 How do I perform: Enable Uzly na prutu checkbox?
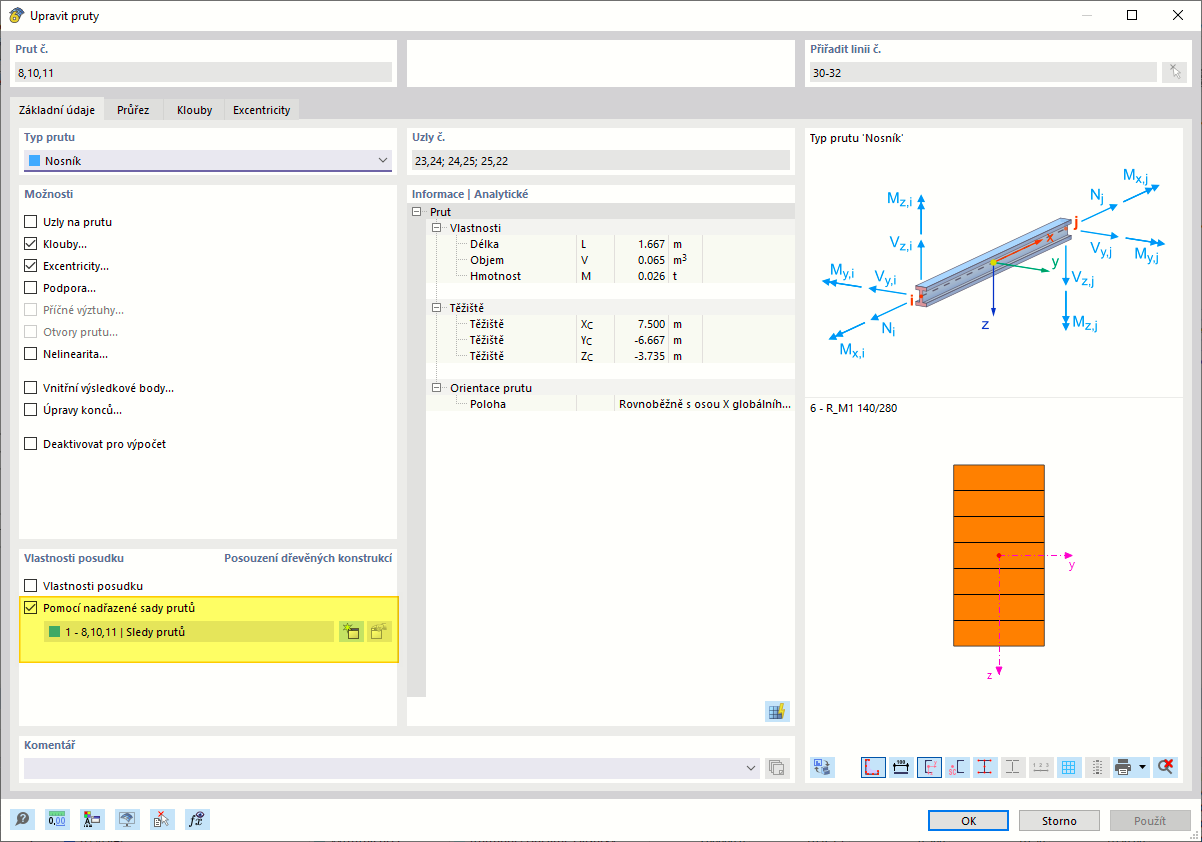31,222
